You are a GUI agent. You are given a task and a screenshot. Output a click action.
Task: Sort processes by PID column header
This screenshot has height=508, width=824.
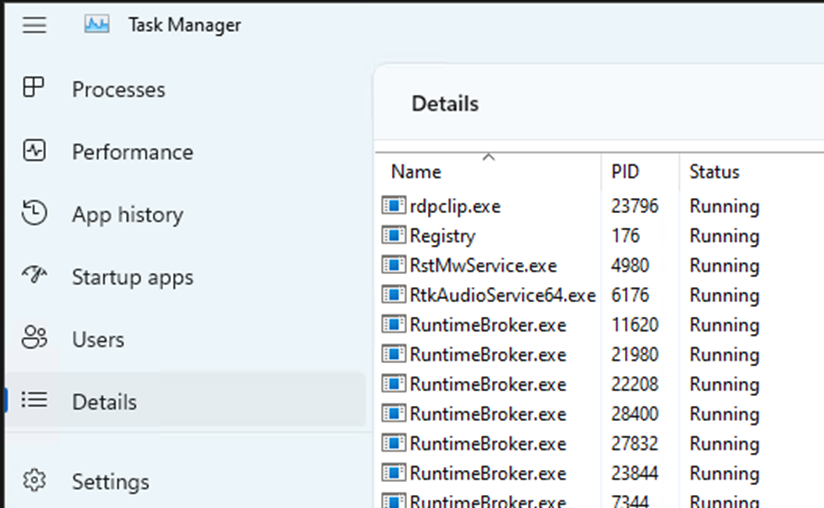(x=625, y=172)
